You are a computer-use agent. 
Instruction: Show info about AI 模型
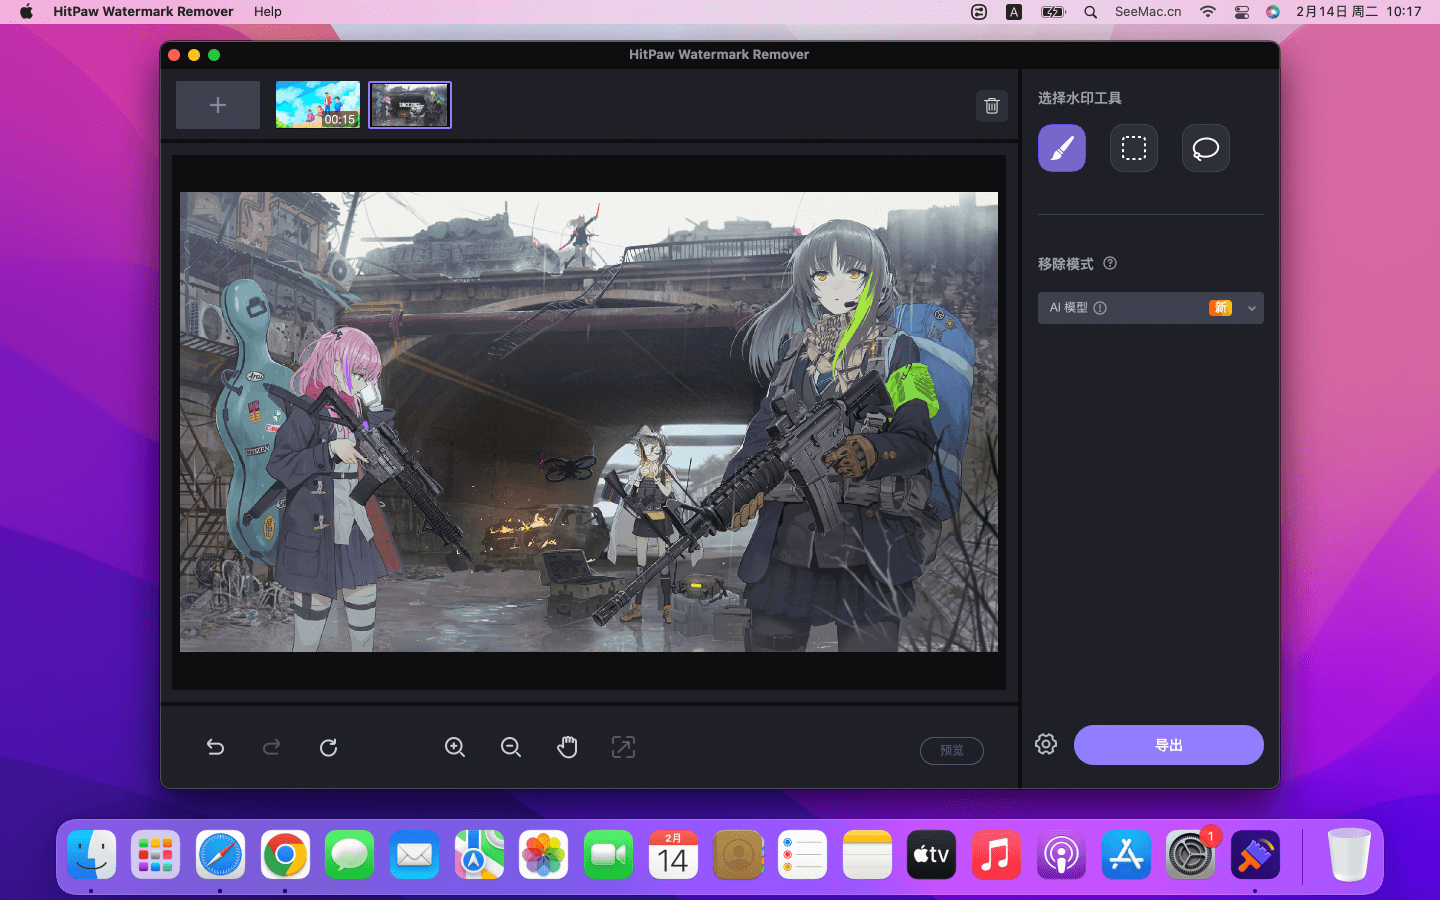pos(1100,308)
